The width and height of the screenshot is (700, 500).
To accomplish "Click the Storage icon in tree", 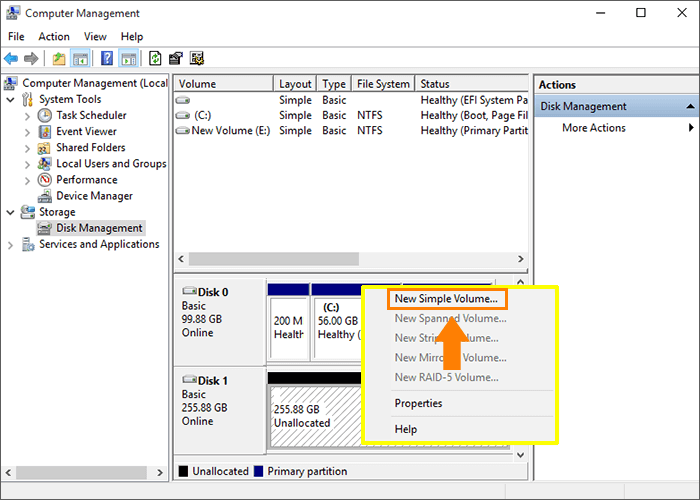I will click(x=28, y=212).
